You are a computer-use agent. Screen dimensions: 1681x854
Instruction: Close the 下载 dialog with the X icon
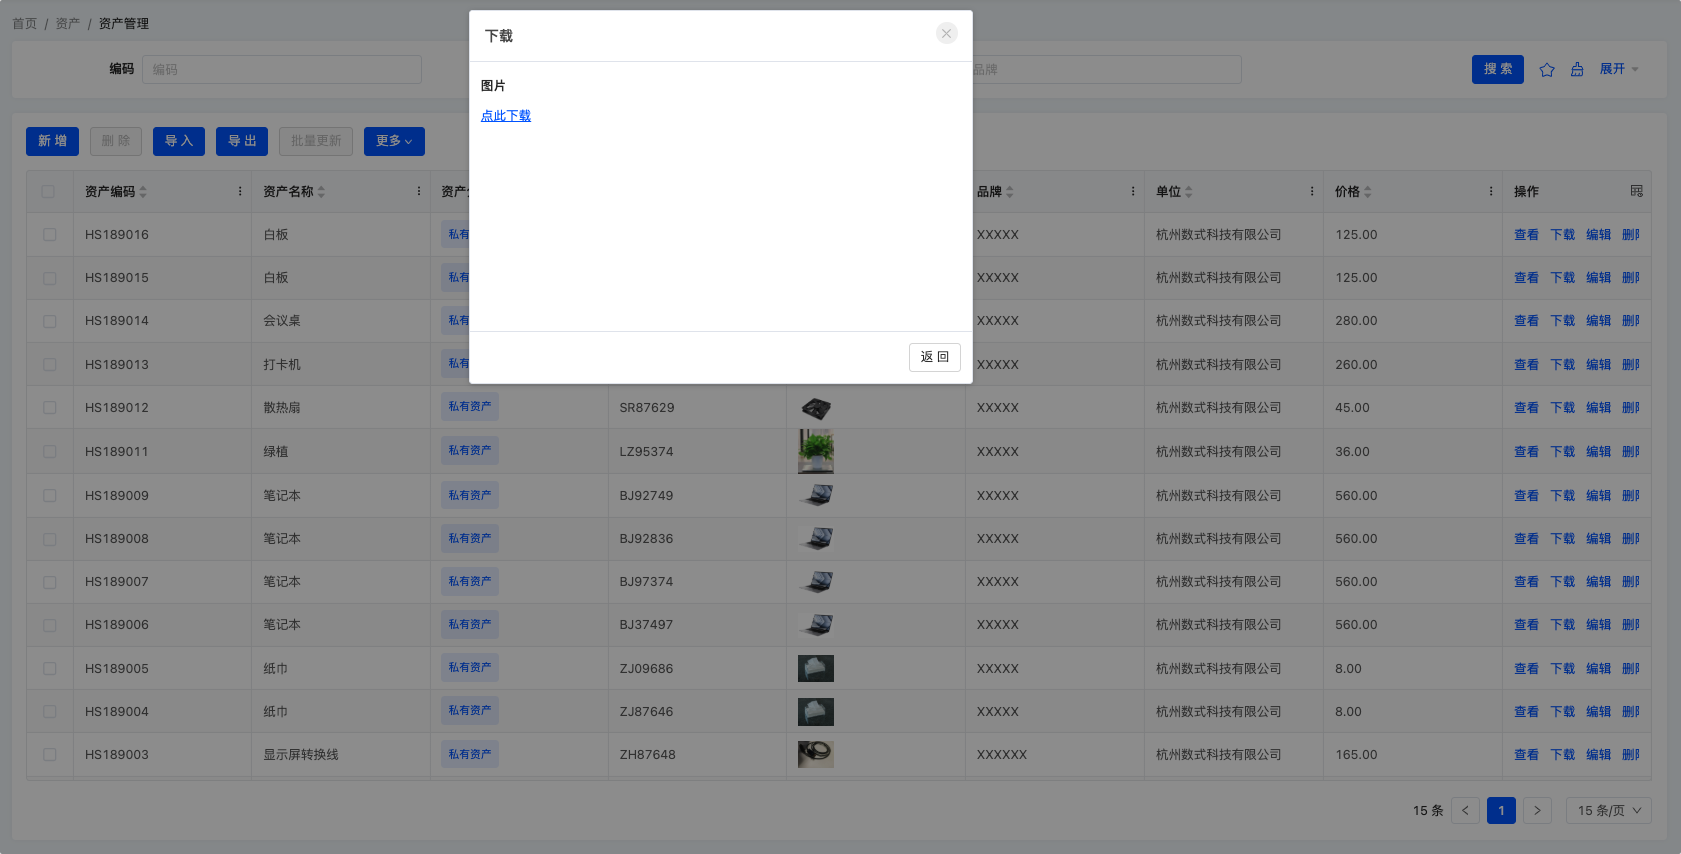946,34
